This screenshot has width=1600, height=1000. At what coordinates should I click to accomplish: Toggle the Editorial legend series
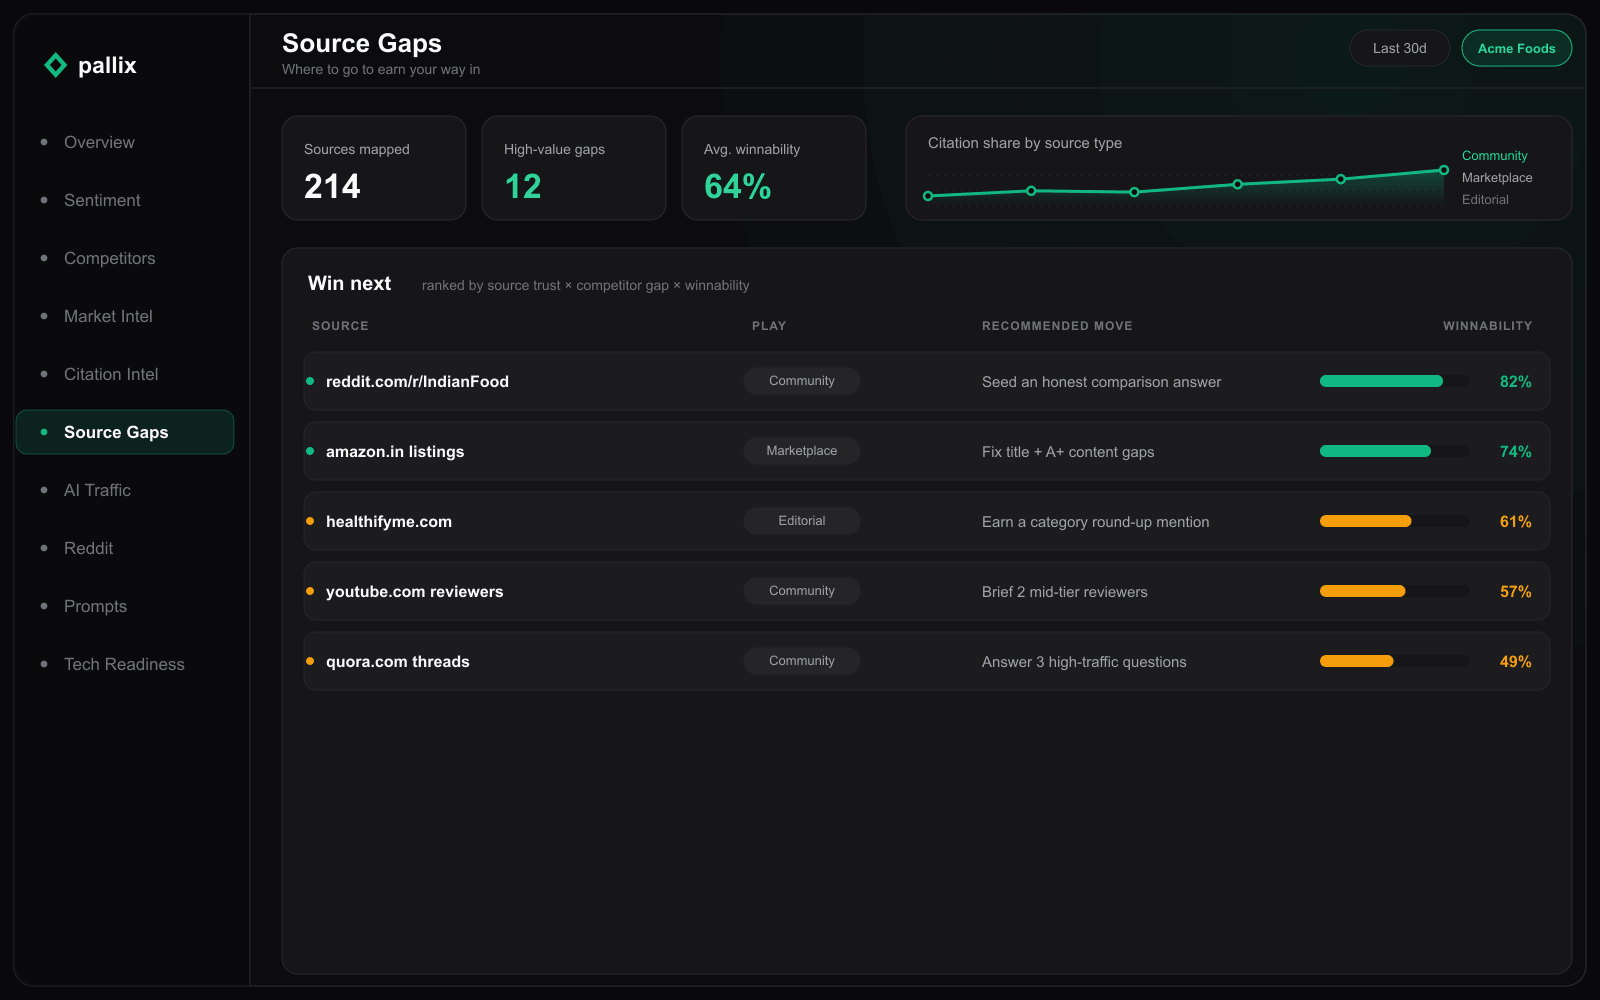coord(1485,199)
